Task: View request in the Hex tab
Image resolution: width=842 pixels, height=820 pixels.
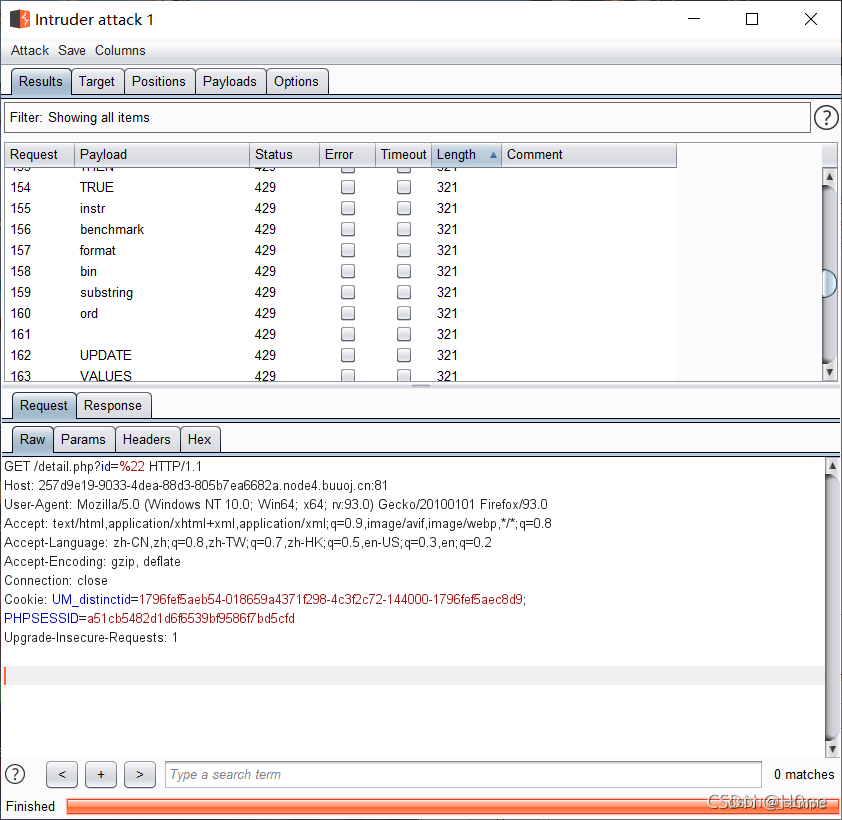Action: 199,439
